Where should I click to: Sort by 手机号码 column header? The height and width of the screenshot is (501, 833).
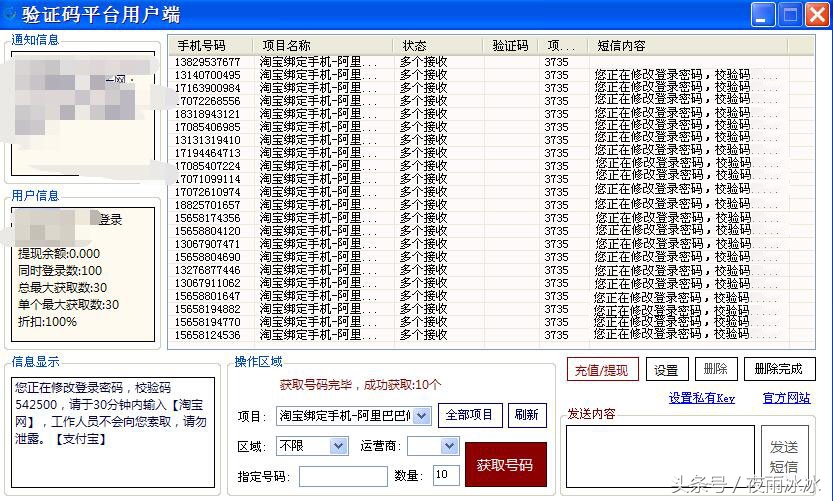(x=210, y=46)
